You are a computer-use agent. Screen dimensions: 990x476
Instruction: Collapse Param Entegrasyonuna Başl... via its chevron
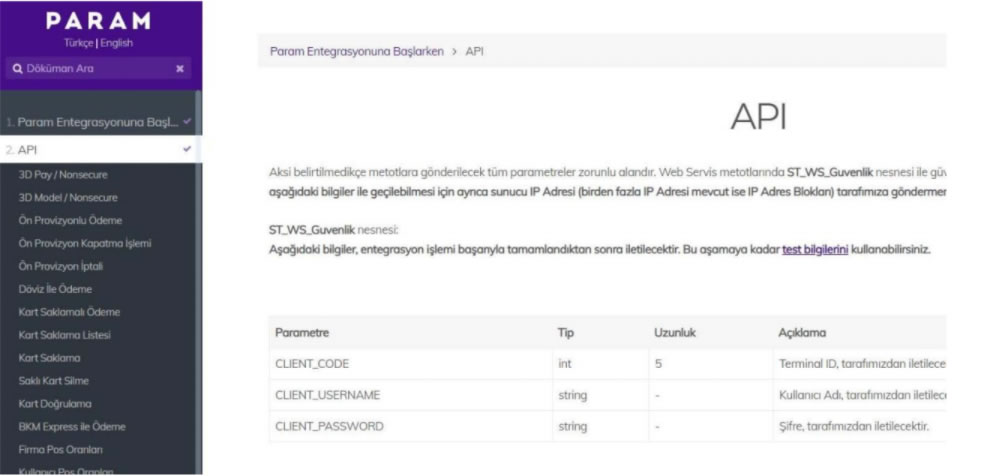click(186, 121)
